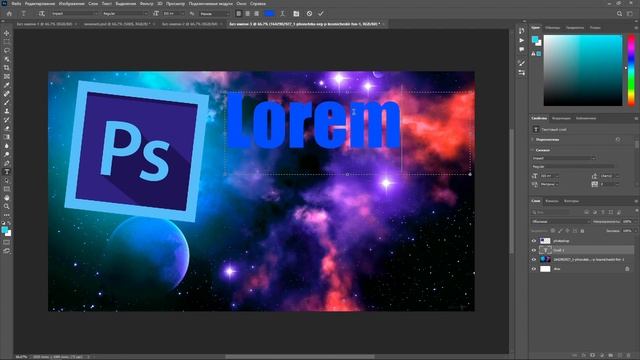Select the Rectangular Marquee tool
This screenshot has height=360, width=640.
(7, 42)
